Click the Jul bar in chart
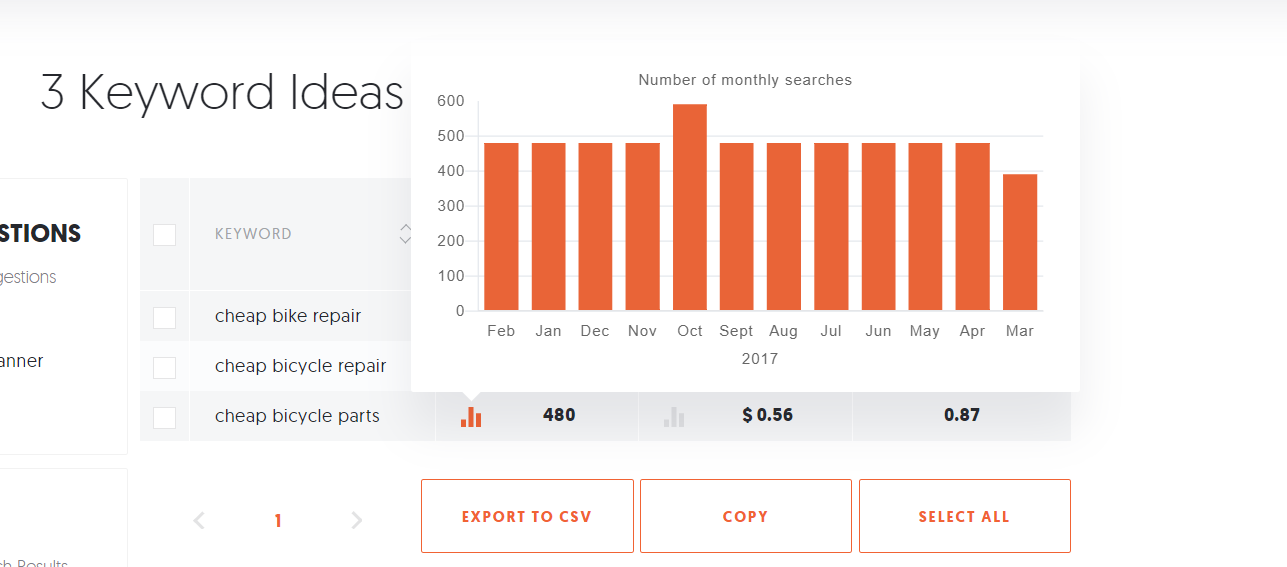 831,227
